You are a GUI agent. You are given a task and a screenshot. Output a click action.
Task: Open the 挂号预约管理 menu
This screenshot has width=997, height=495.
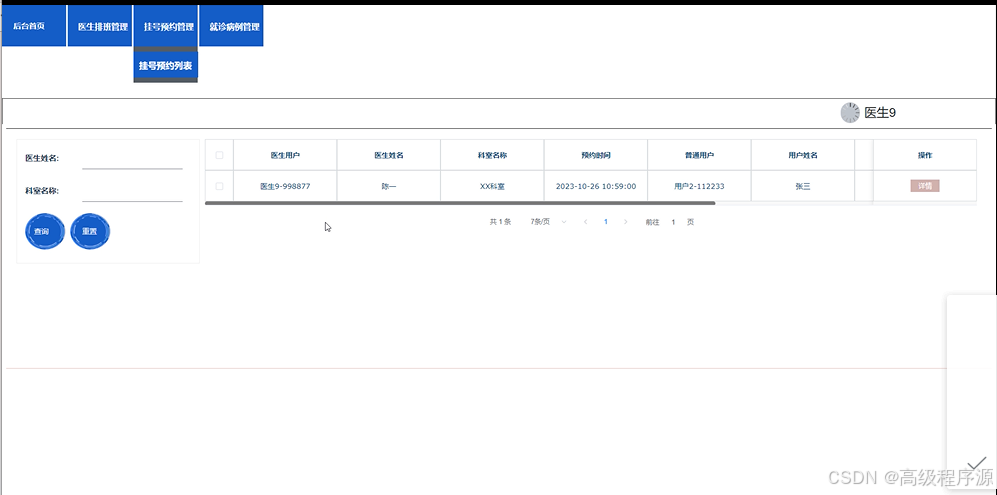pos(165,26)
